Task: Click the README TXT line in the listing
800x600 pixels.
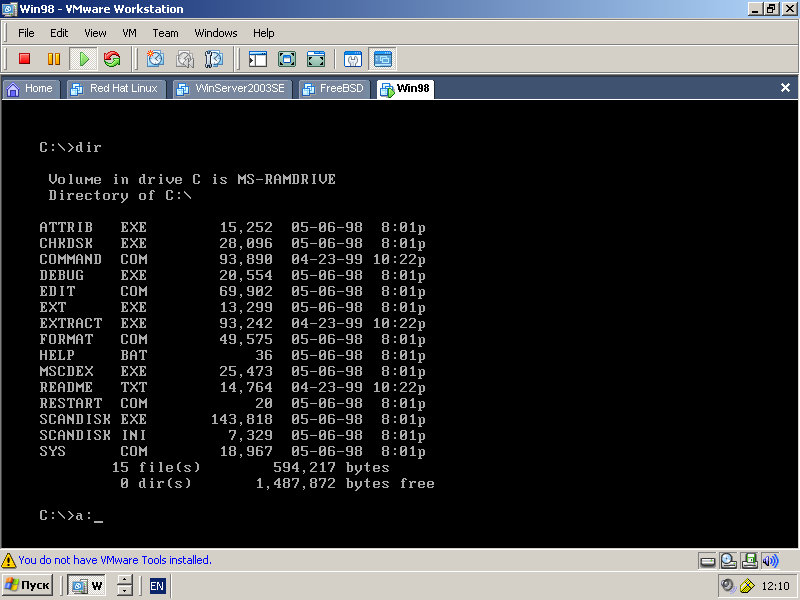Action: pos(233,387)
